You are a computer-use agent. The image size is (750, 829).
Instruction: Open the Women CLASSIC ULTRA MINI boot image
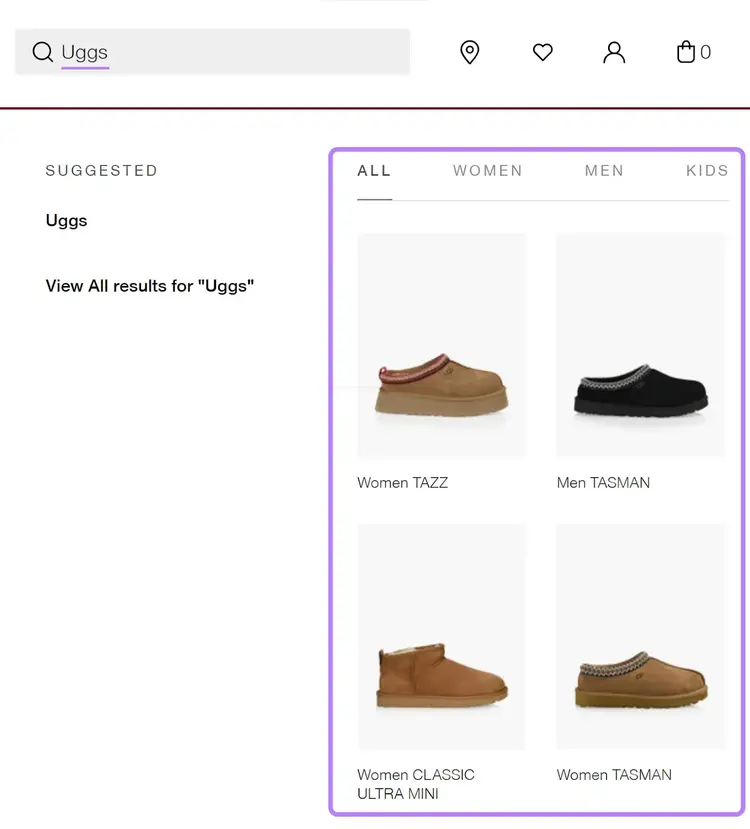click(x=442, y=637)
